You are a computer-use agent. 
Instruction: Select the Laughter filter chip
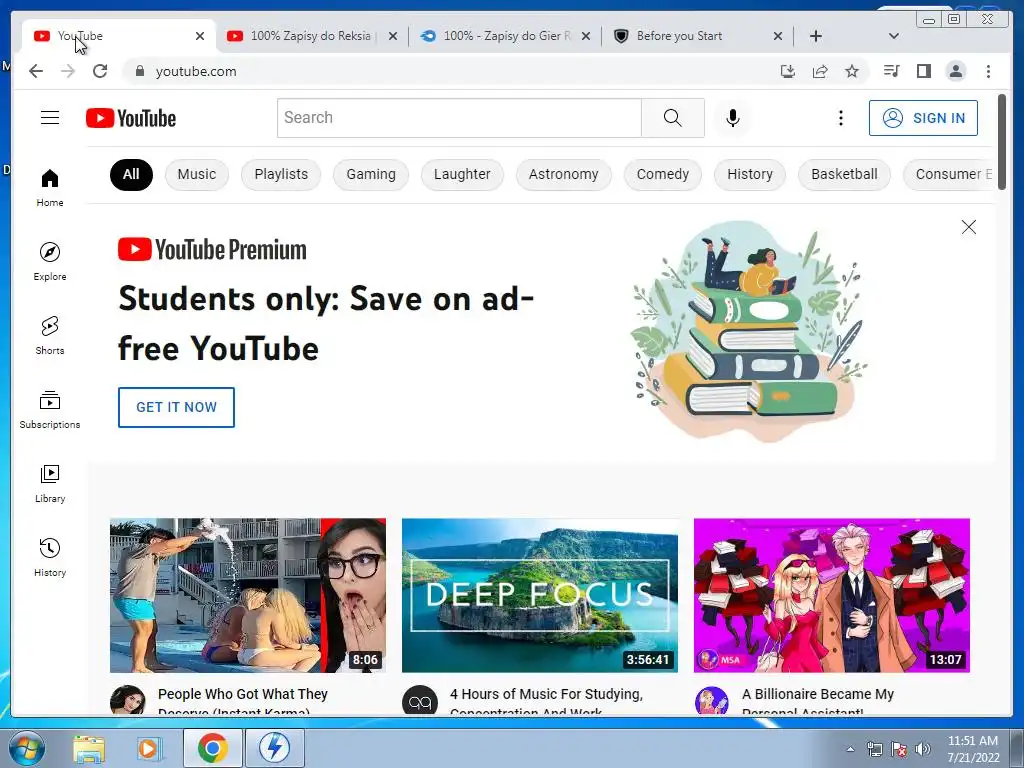pyautogui.click(x=462, y=174)
